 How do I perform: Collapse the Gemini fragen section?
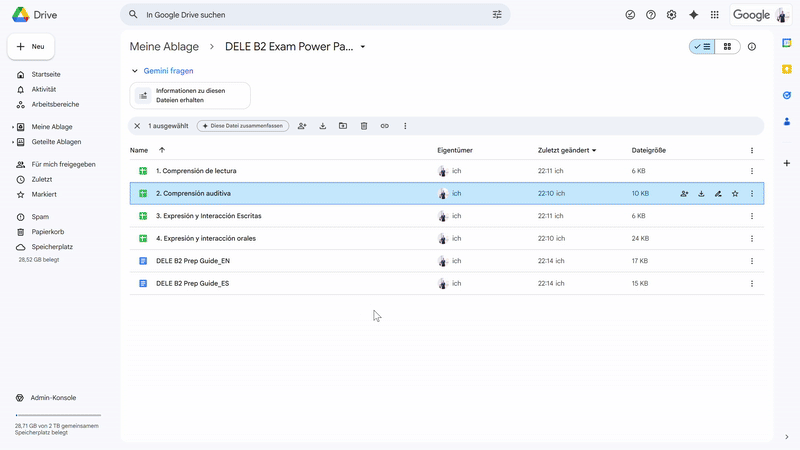135,71
